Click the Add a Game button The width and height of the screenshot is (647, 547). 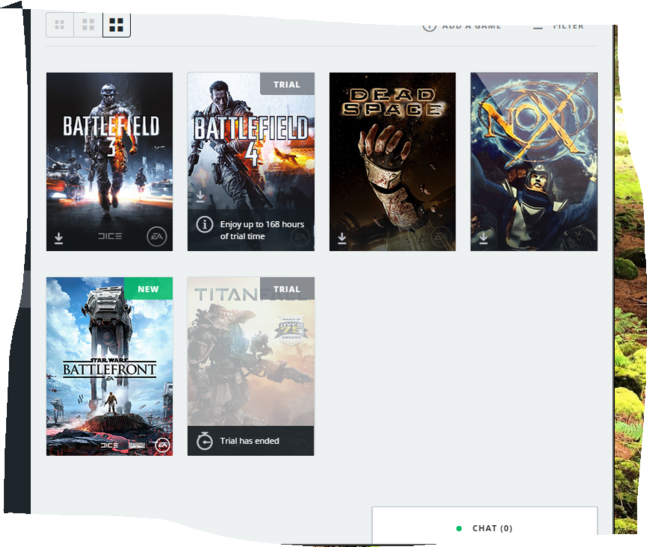click(x=462, y=26)
